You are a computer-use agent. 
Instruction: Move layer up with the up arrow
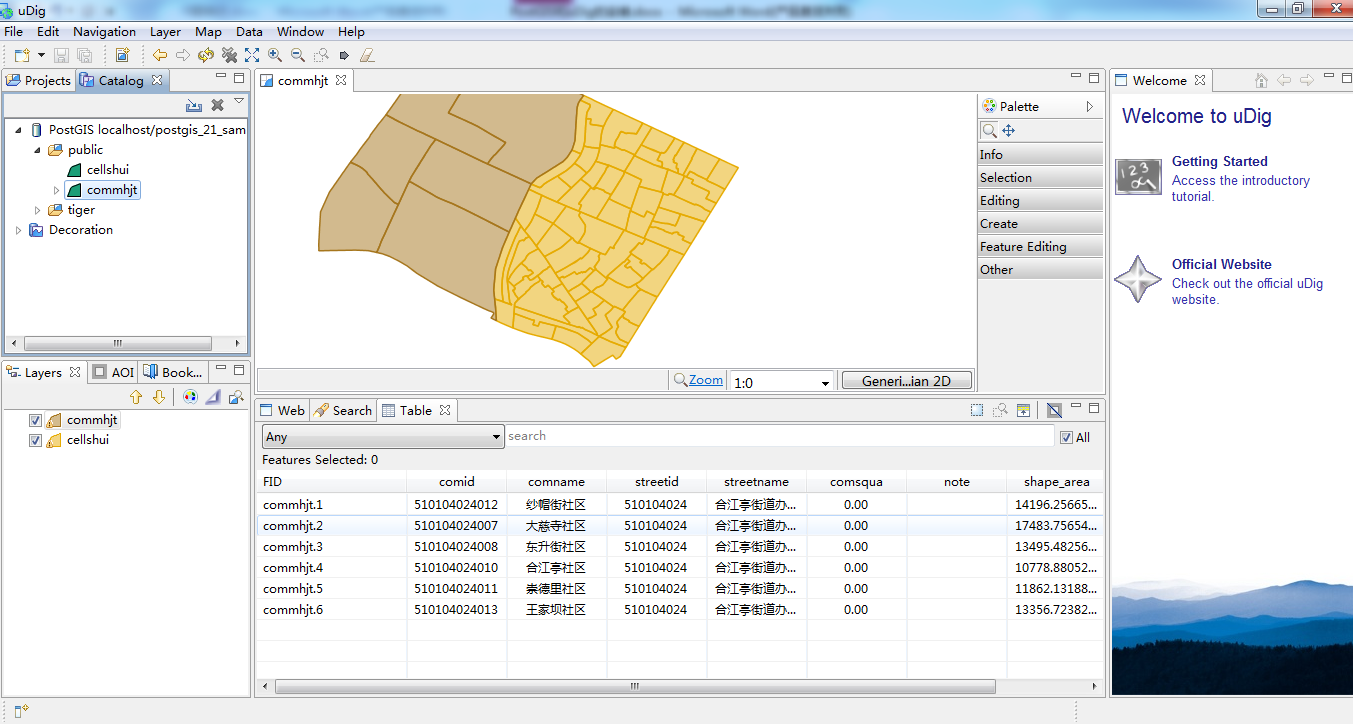[x=137, y=398]
